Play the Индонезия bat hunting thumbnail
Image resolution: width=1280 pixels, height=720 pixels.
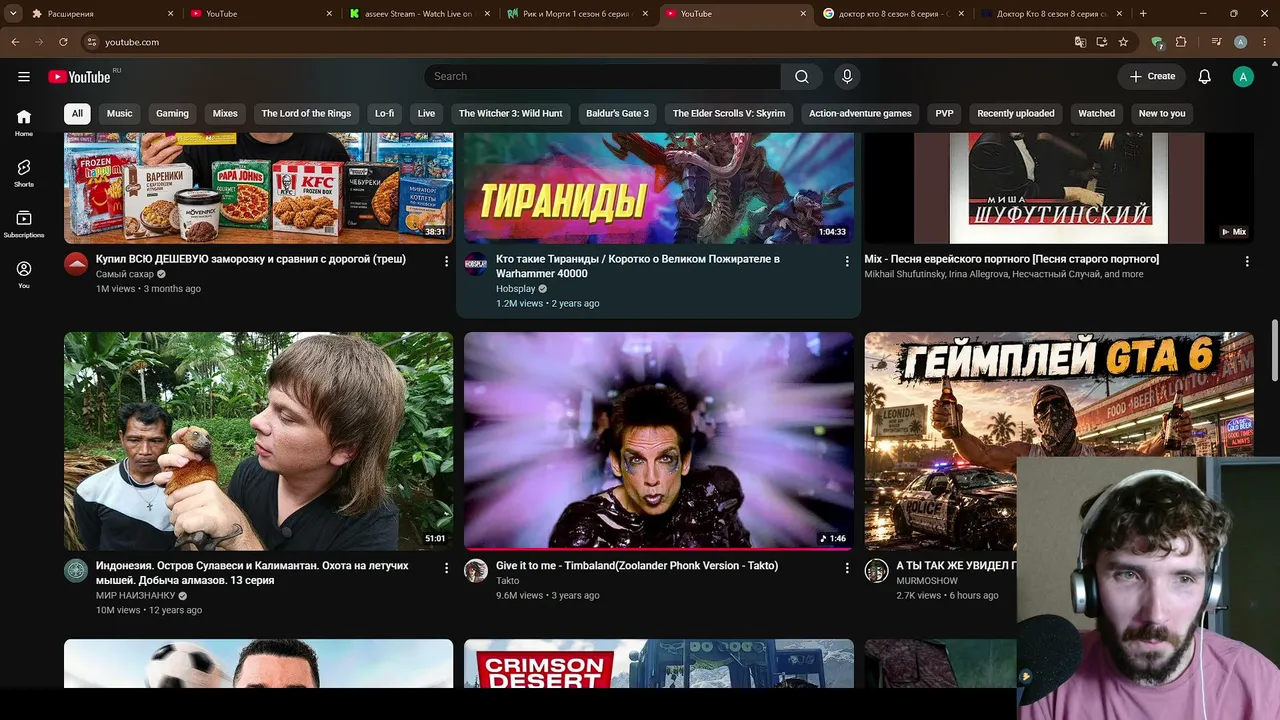tap(259, 441)
